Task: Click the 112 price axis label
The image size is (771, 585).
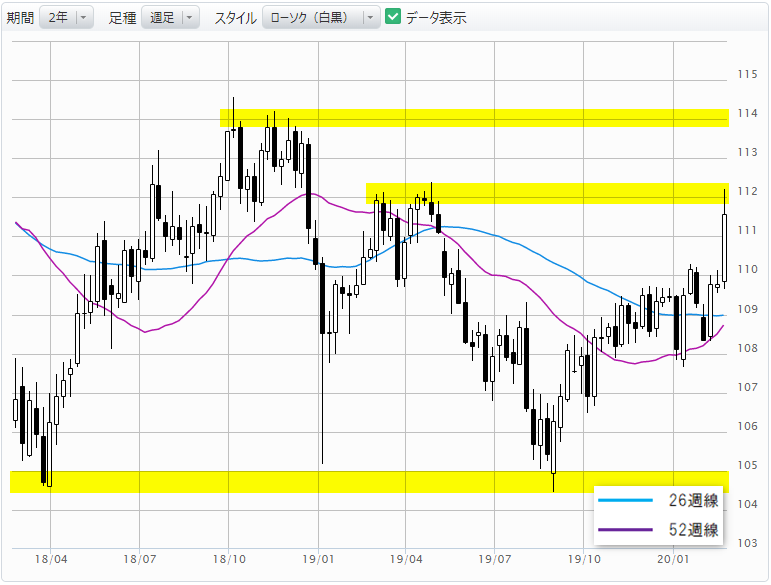Action: (x=747, y=191)
